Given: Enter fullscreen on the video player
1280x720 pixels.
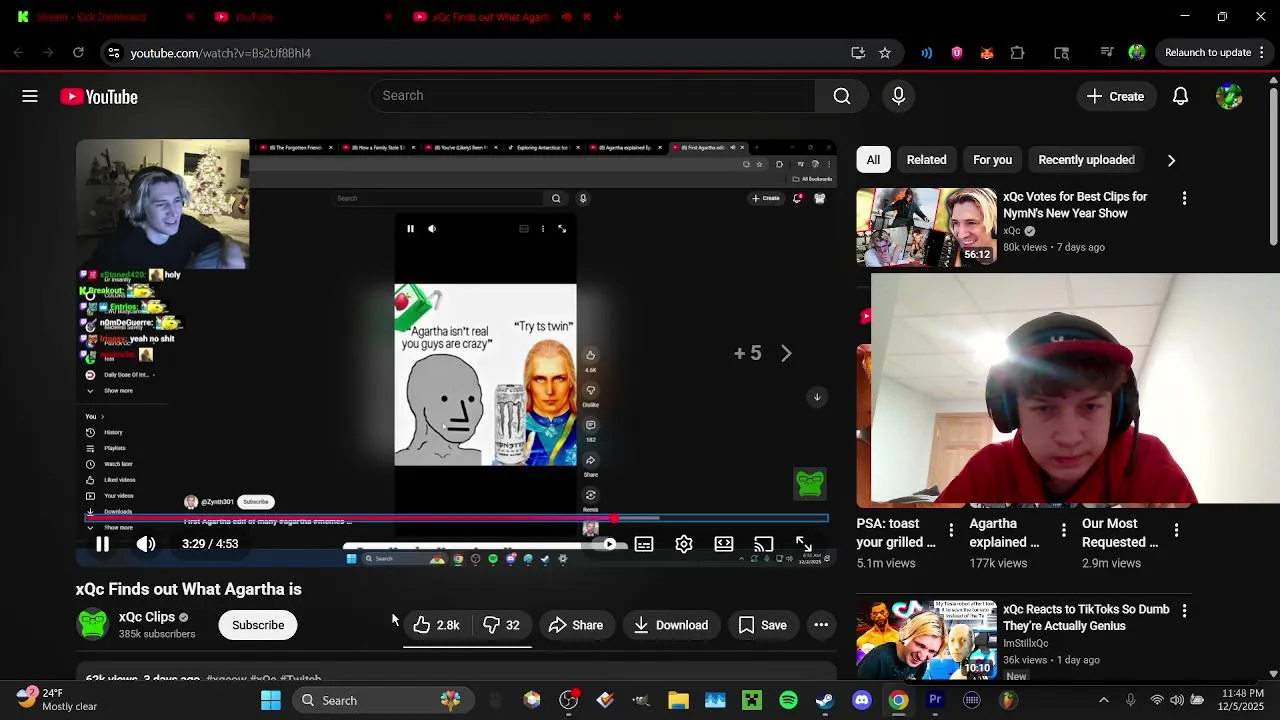Looking at the screenshot, I should [x=804, y=544].
